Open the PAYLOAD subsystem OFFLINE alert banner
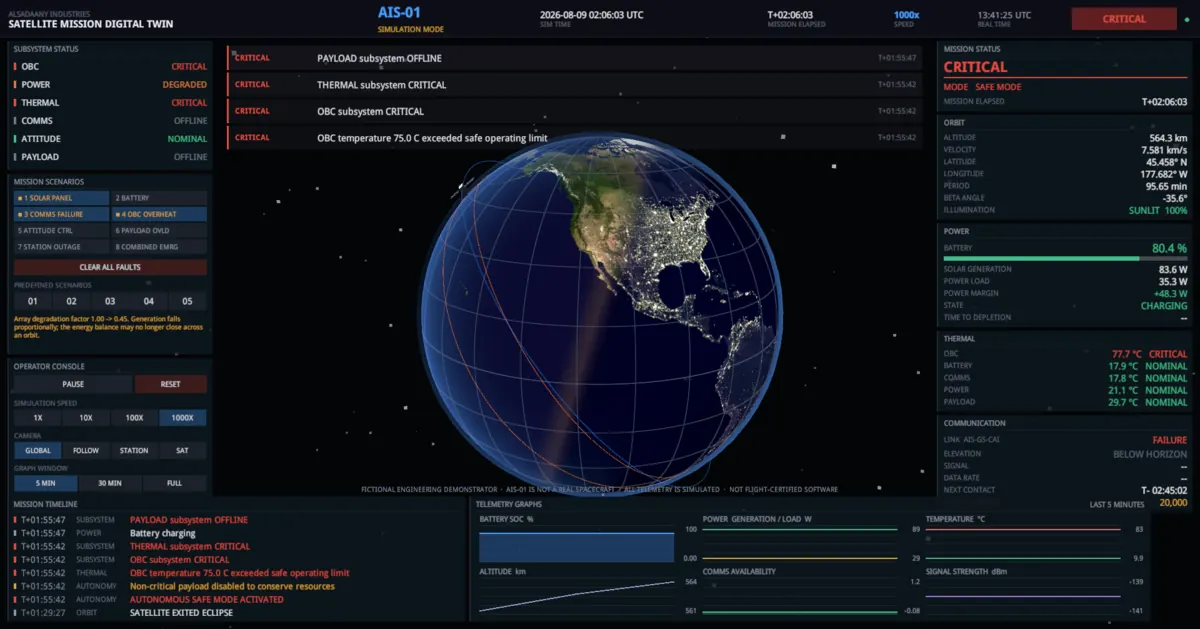This screenshot has width=1200, height=629. pyautogui.click(x=573, y=58)
